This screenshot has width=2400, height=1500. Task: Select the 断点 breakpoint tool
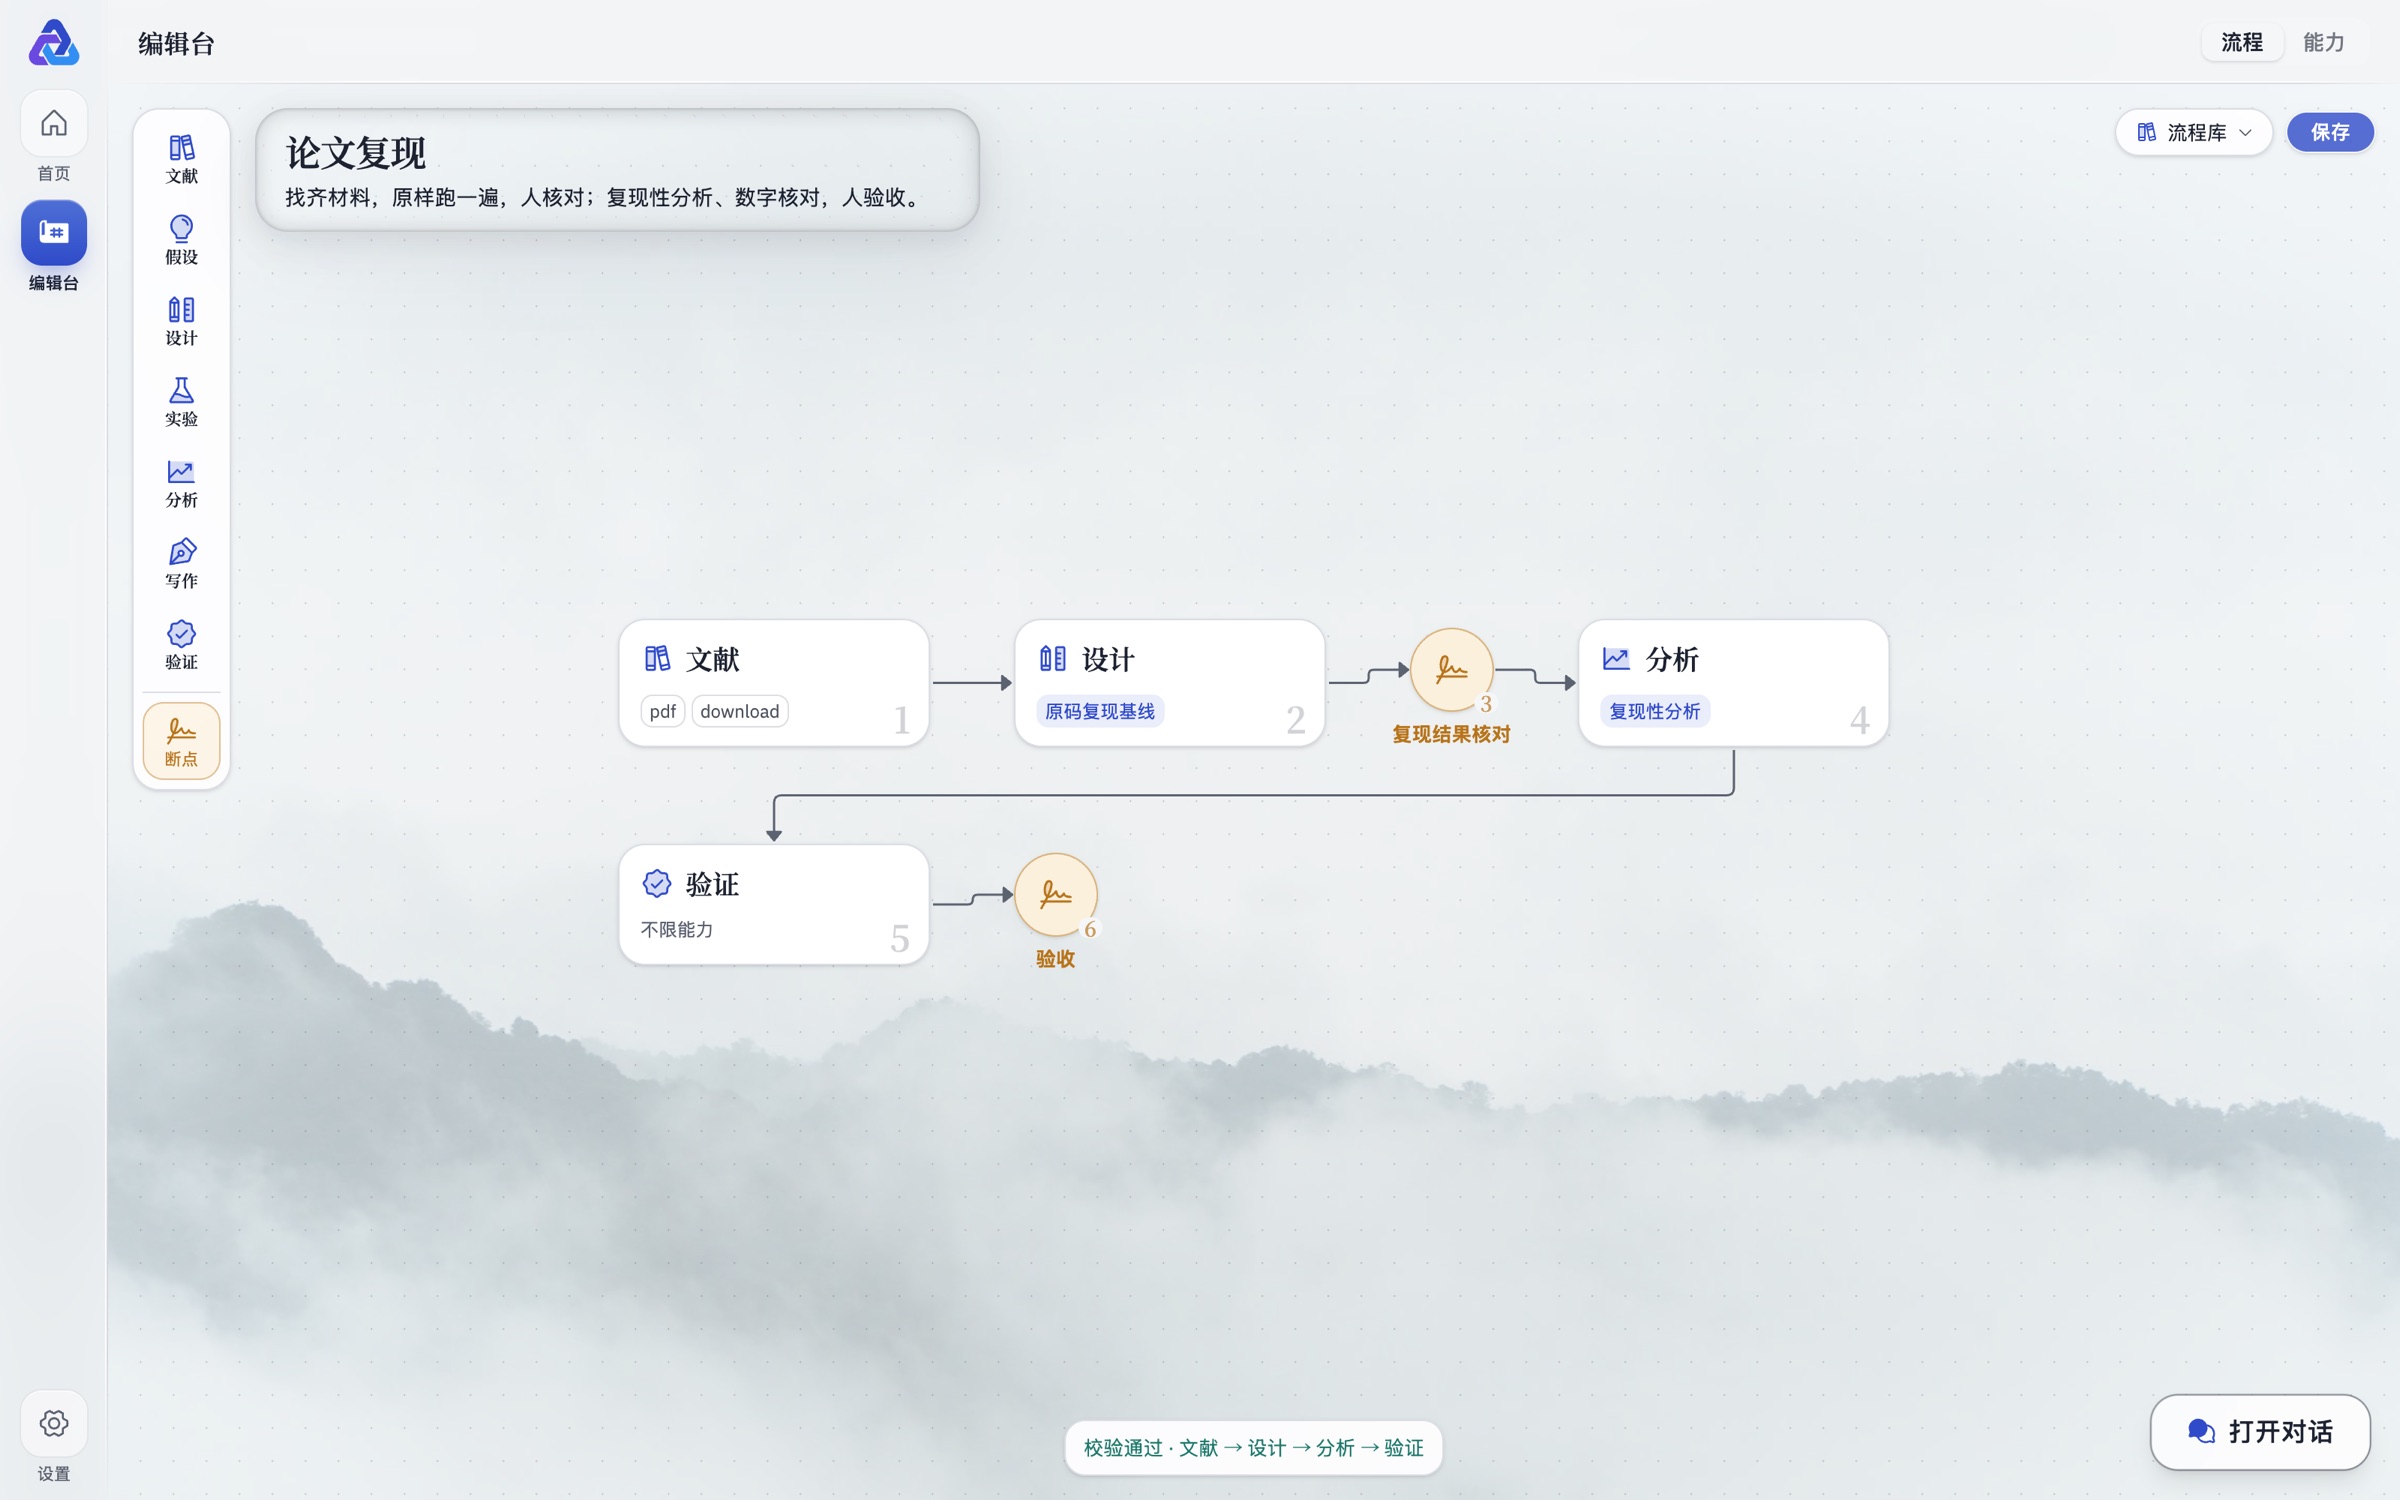coord(181,741)
